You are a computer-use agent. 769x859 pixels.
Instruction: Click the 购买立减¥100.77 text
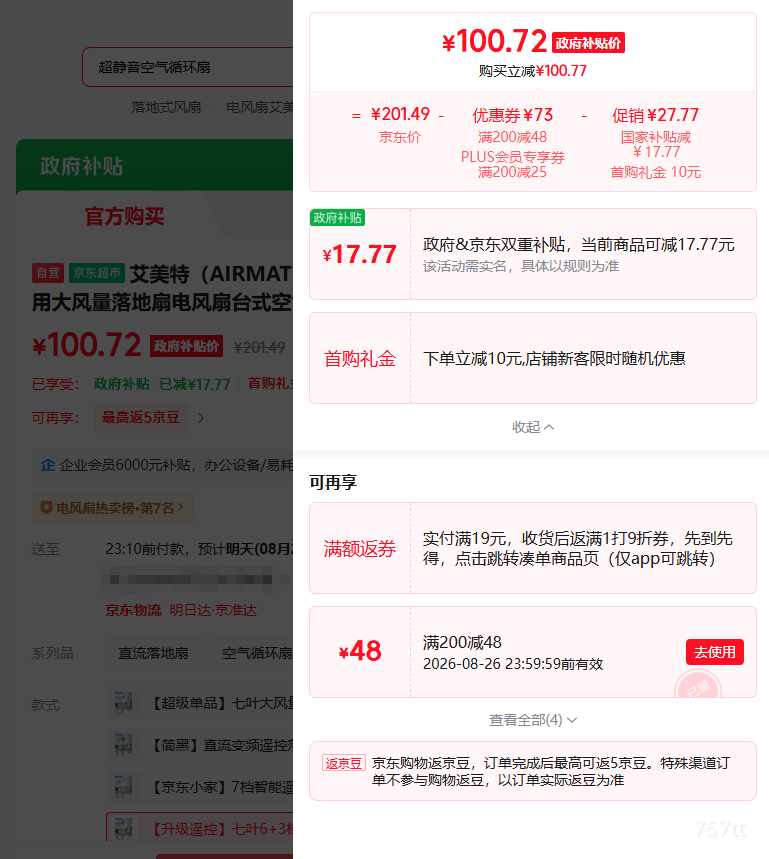tap(532, 71)
